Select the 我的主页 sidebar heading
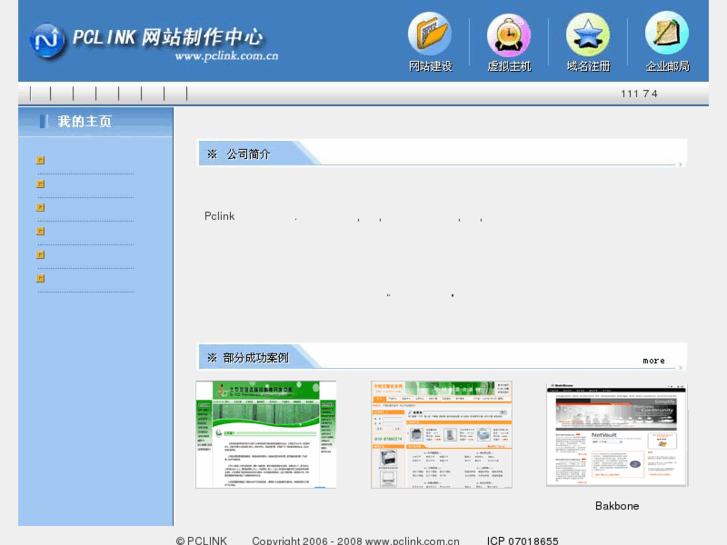Image resolution: width=727 pixels, height=545 pixels. [x=84, y=122]
